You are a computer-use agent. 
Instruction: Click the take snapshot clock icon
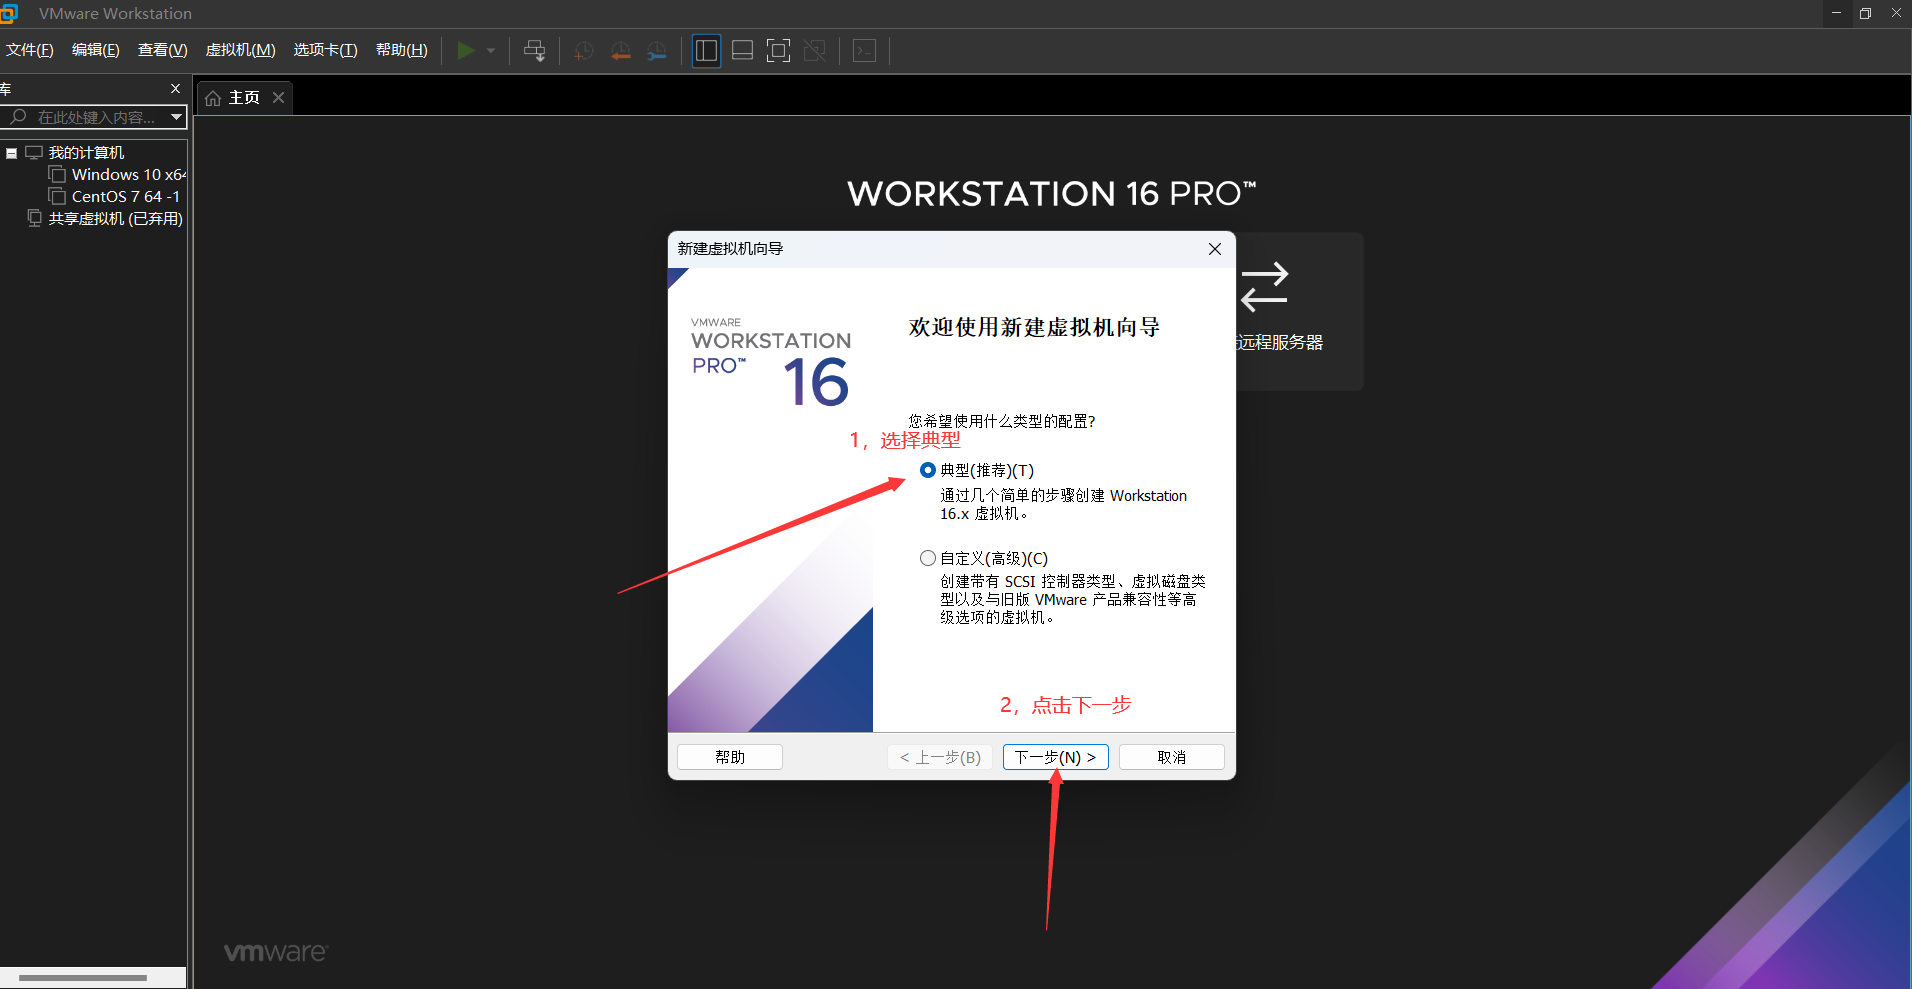pos(584,50)
